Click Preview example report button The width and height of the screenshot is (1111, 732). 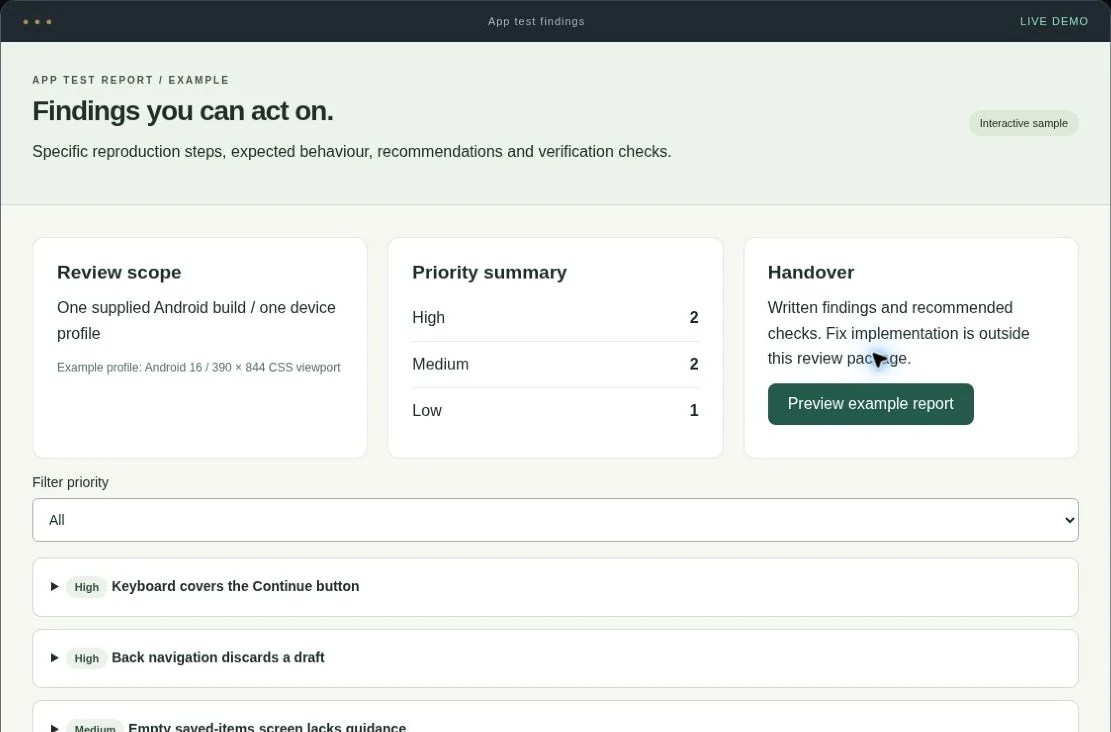870,404
